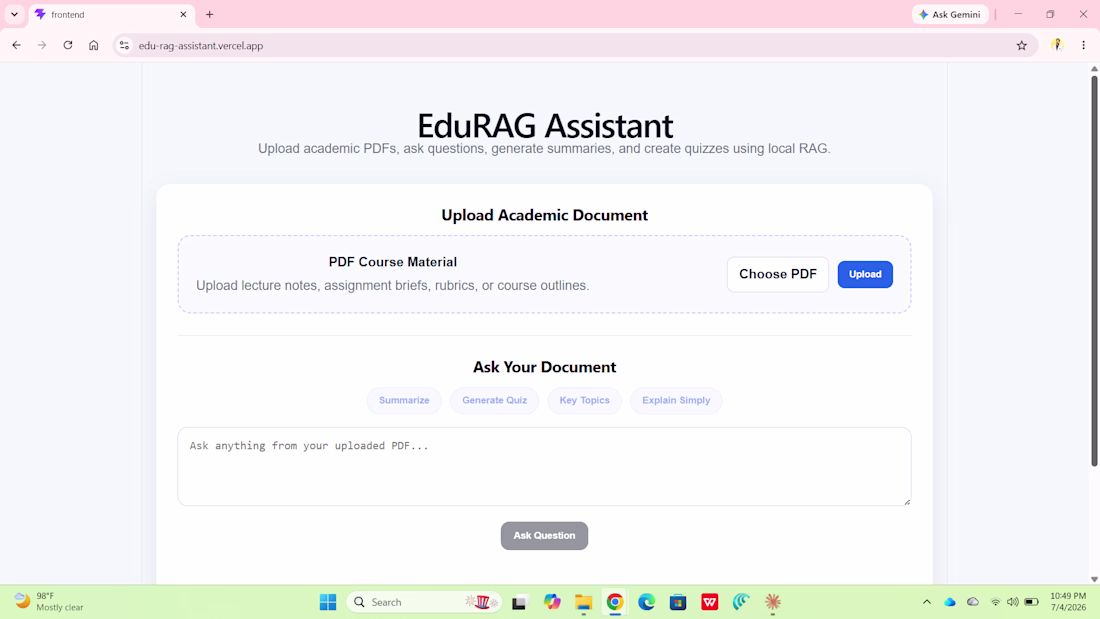Bookmark this page with the star icon
The height and width of the screenshot is (619, 1100).
pos(1021,46)
